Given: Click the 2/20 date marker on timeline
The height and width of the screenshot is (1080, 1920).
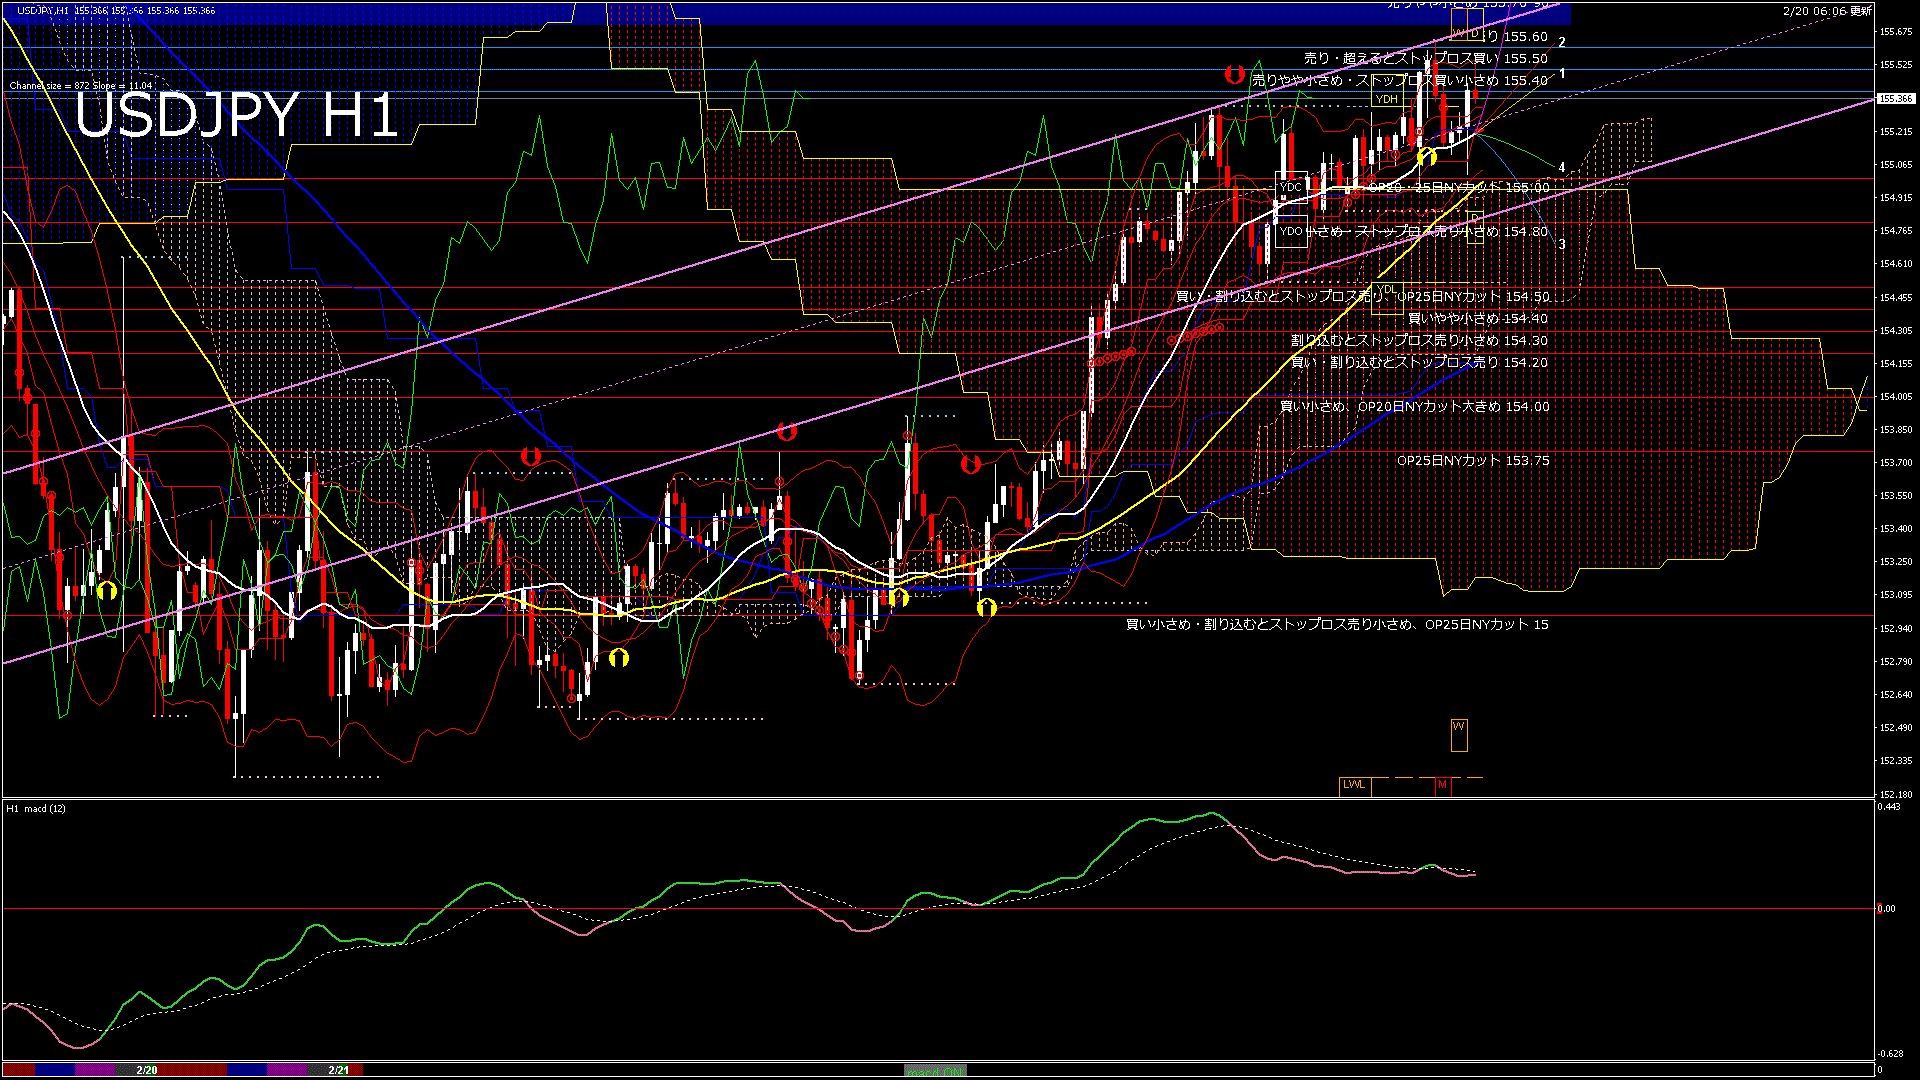Looking at the screenshot, I should click(147, 1070).
